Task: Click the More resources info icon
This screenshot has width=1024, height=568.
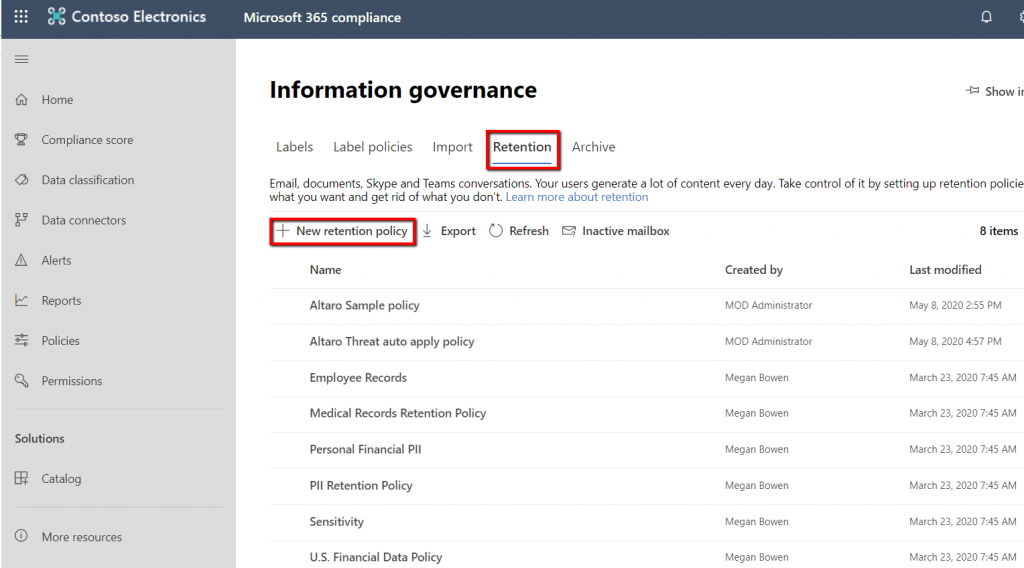Action: tap(22, 536)
